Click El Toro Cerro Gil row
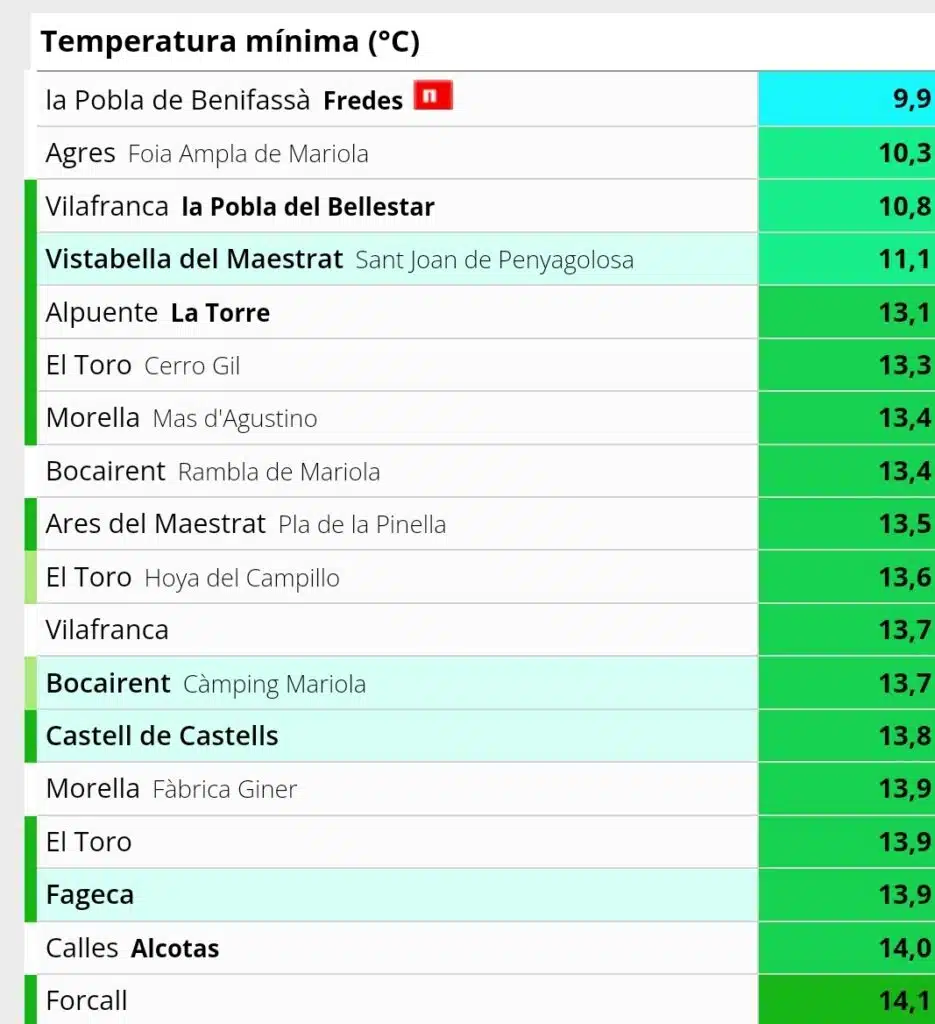 [x=397, y=365]
